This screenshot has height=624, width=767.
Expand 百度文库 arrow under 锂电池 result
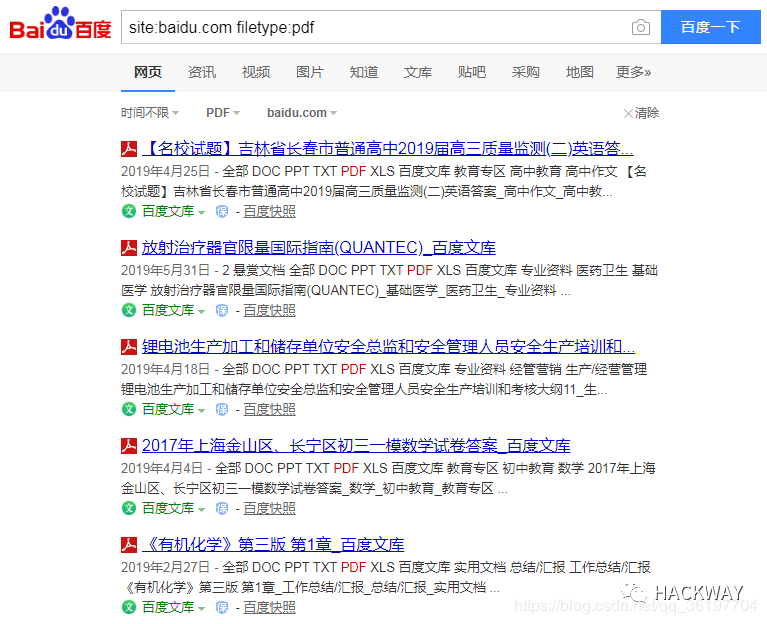pos(202,410)
